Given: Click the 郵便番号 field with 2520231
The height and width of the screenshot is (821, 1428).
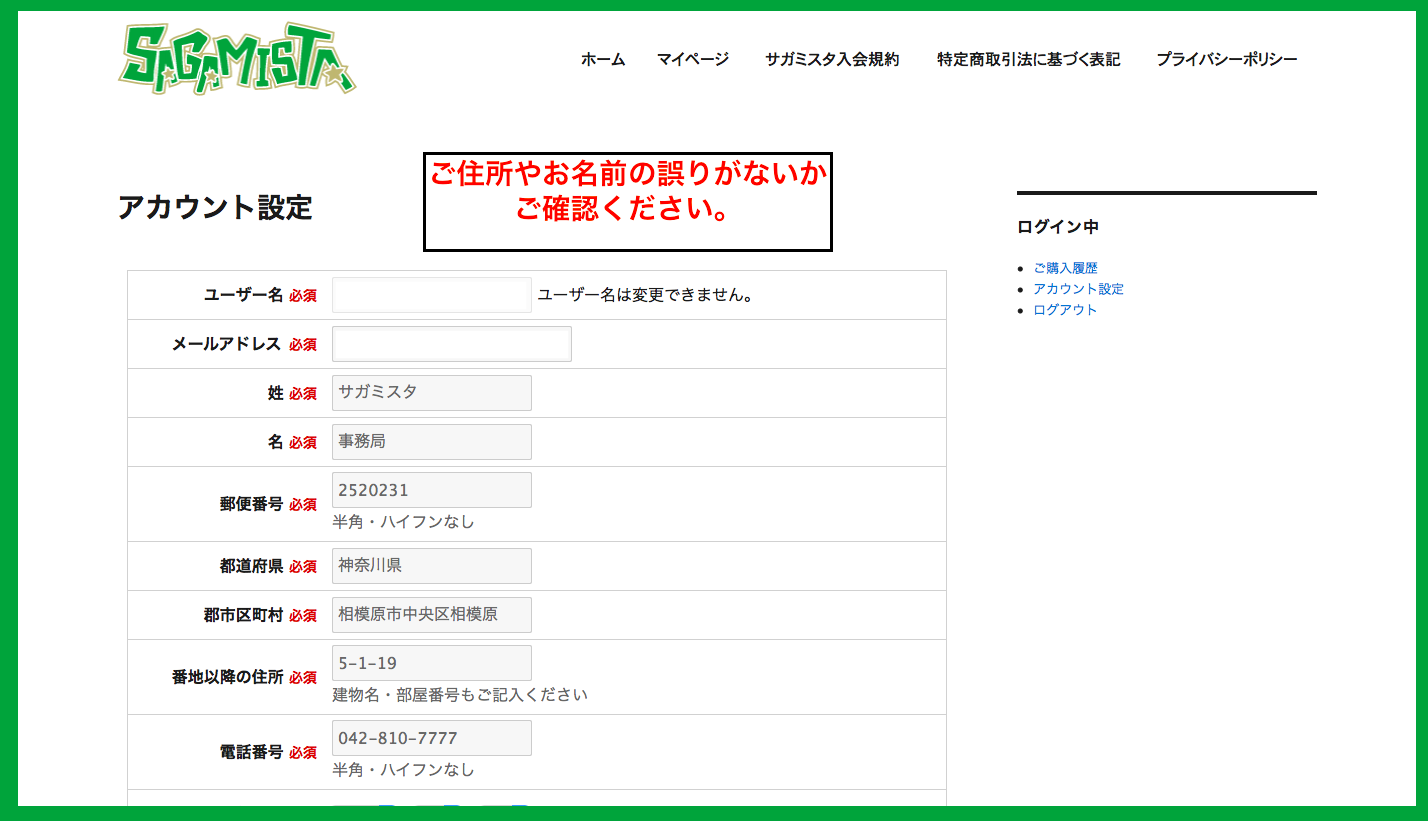Looking at the screenshot, I should coord(432,490).
